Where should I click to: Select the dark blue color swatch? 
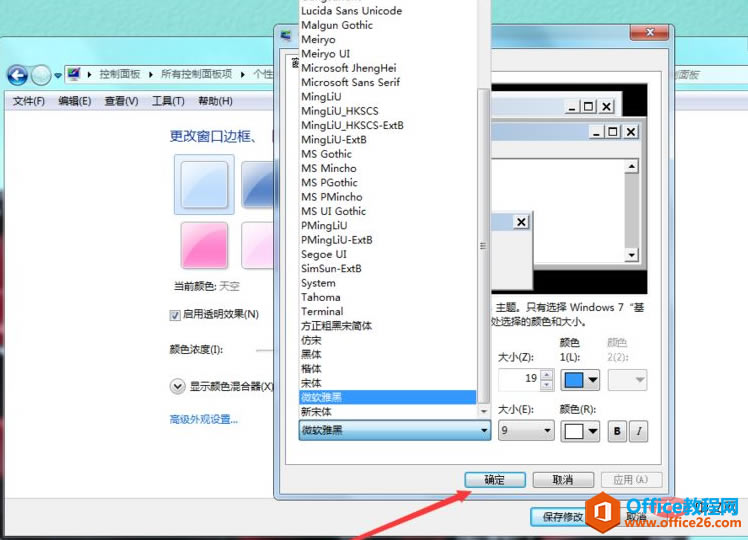point(257,184)
